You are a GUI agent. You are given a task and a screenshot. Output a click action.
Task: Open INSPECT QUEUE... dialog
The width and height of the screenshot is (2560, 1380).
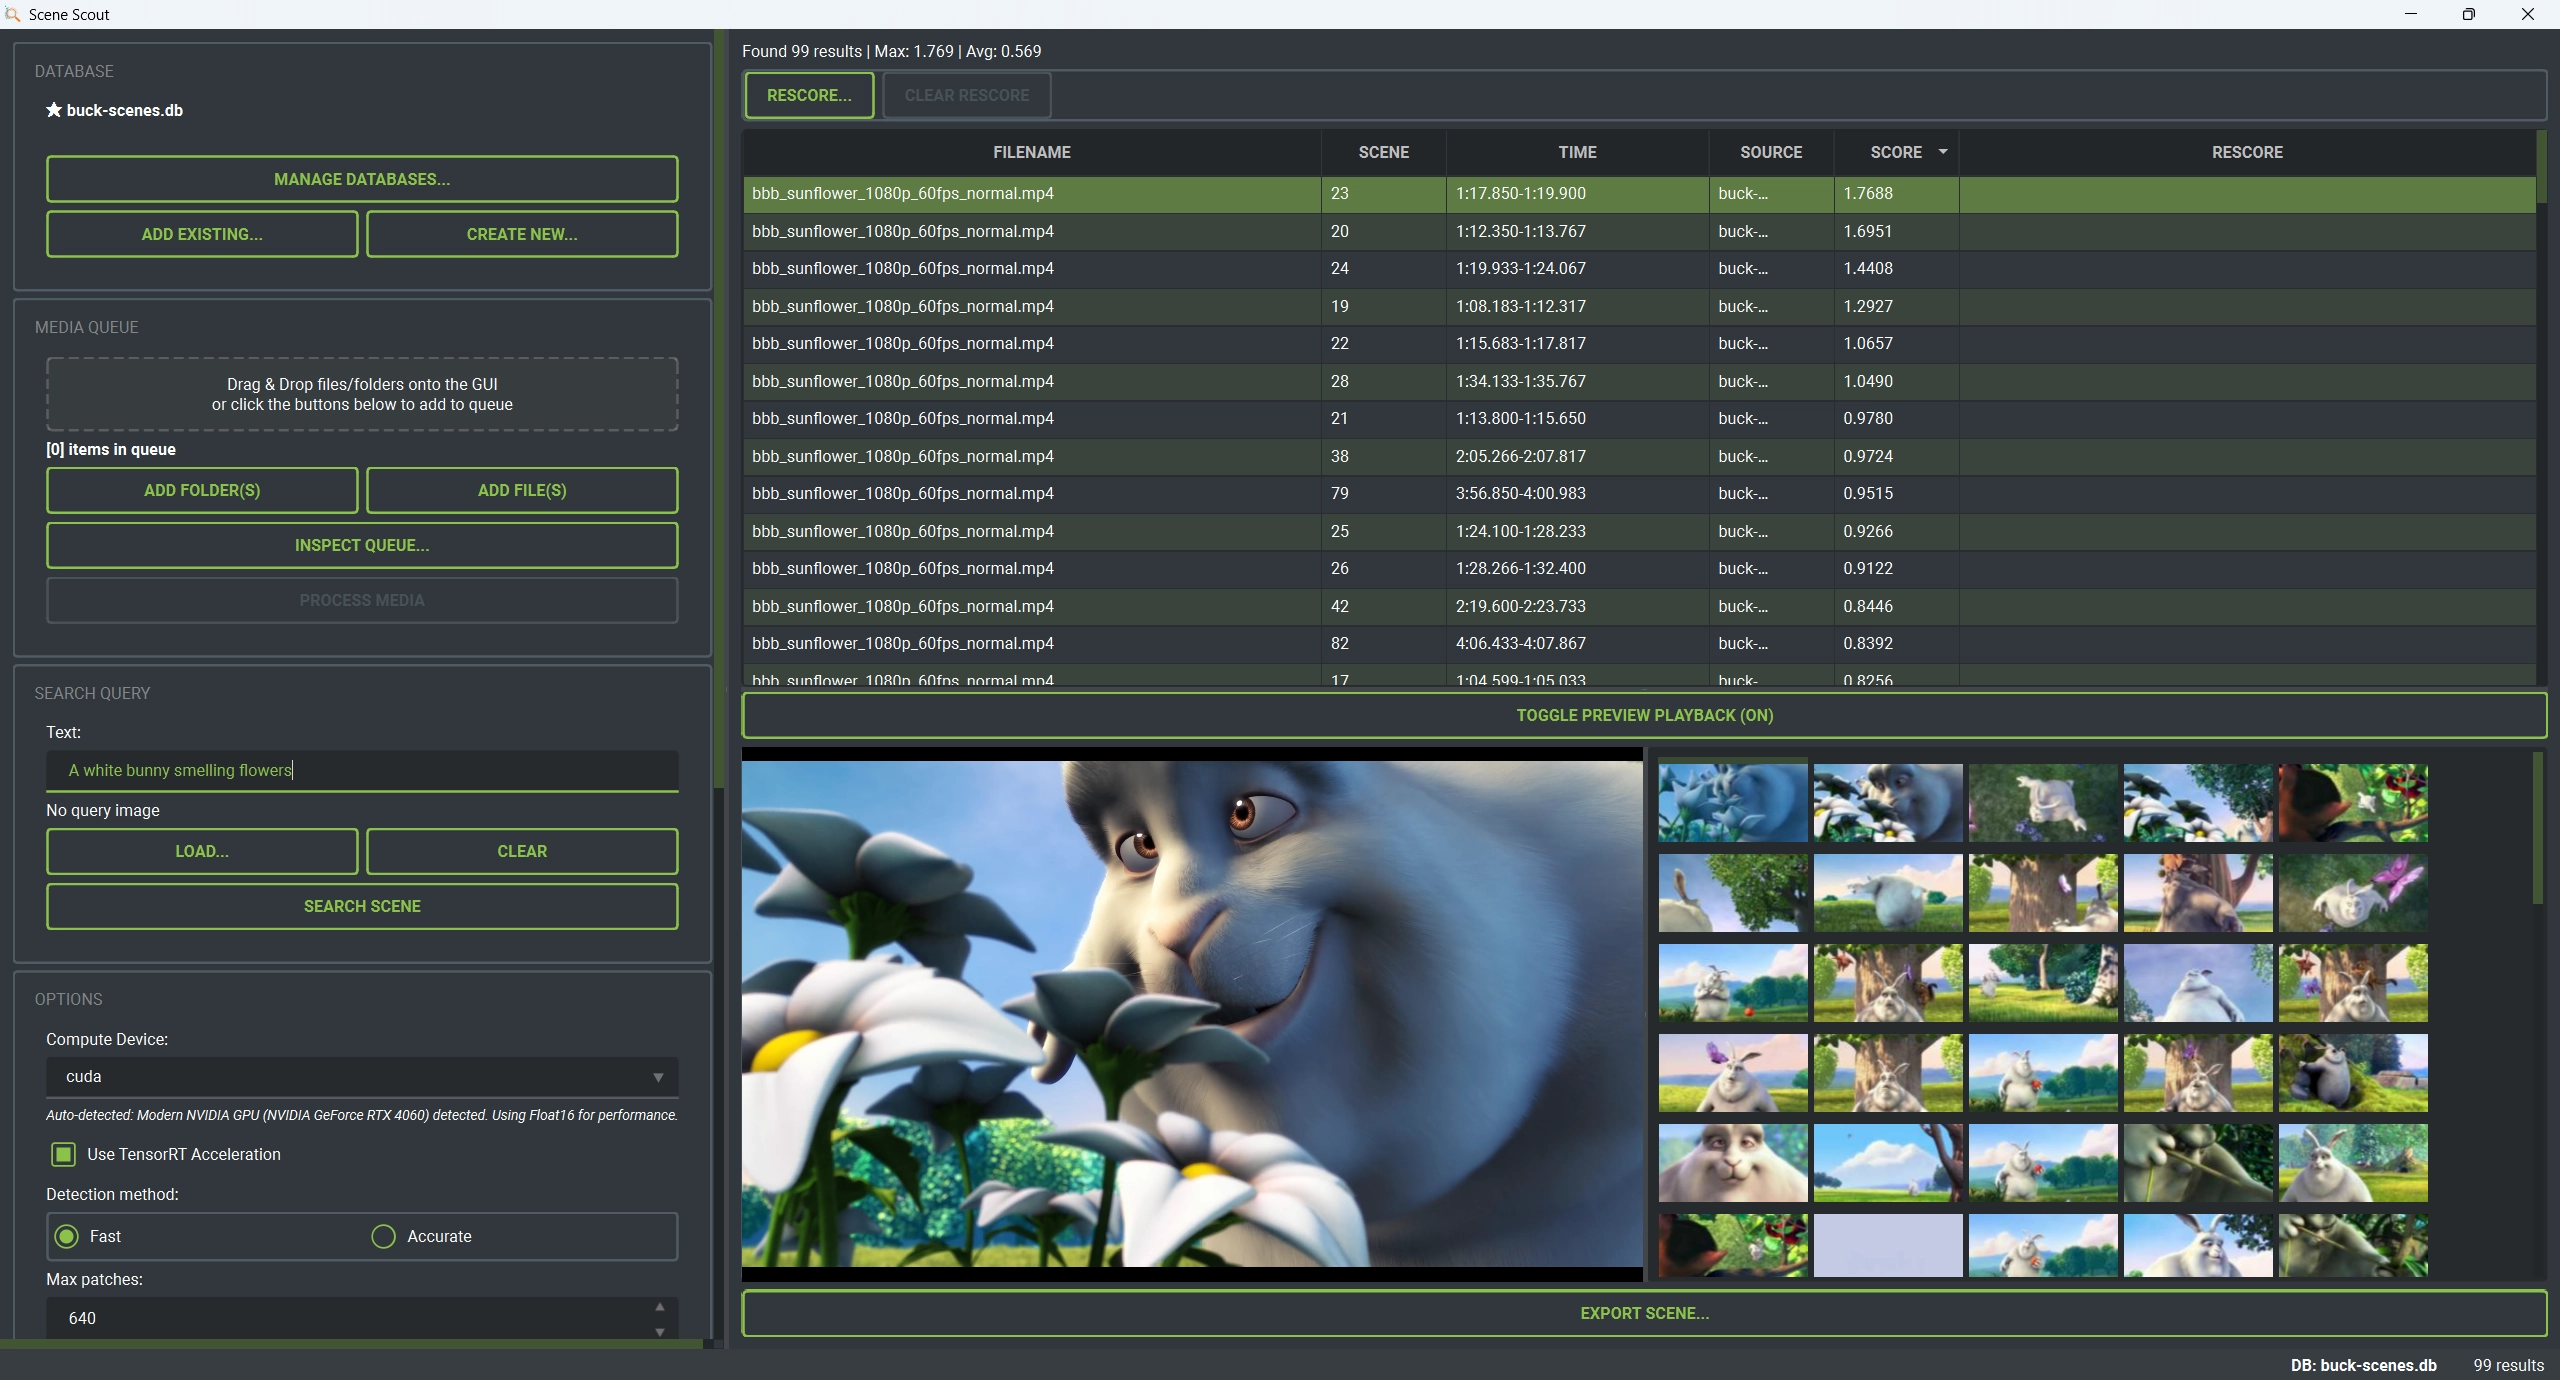[362, 545]
